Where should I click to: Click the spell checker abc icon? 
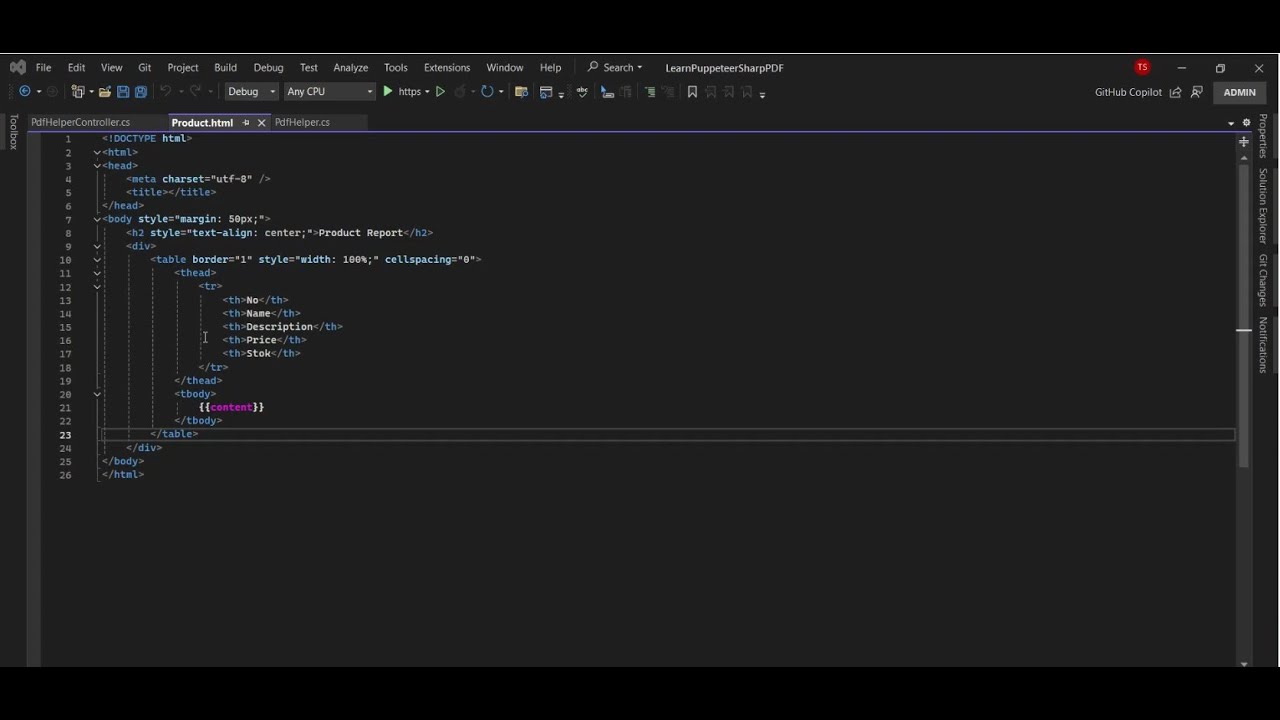click(x=582, y=92)
